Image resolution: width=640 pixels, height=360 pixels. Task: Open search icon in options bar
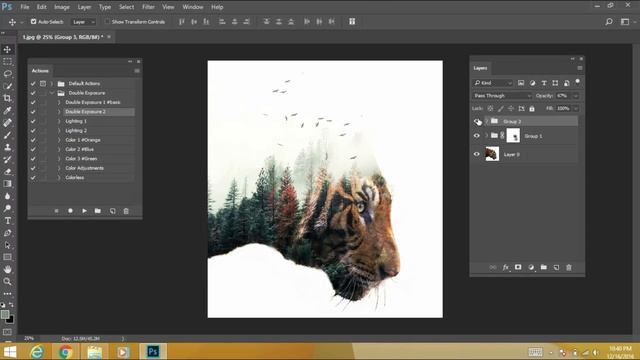(x=609, y=22)
